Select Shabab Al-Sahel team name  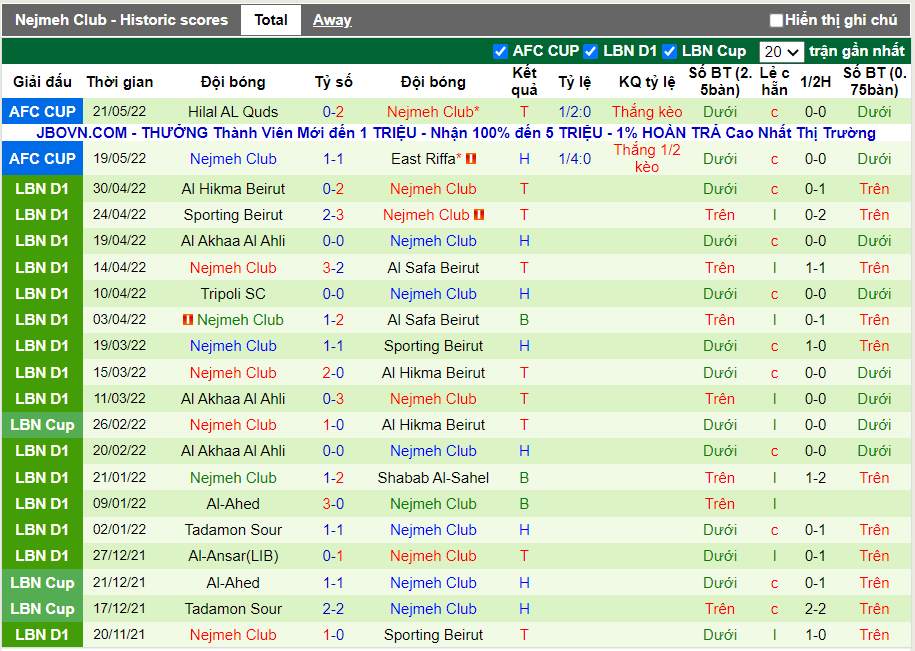433,478
